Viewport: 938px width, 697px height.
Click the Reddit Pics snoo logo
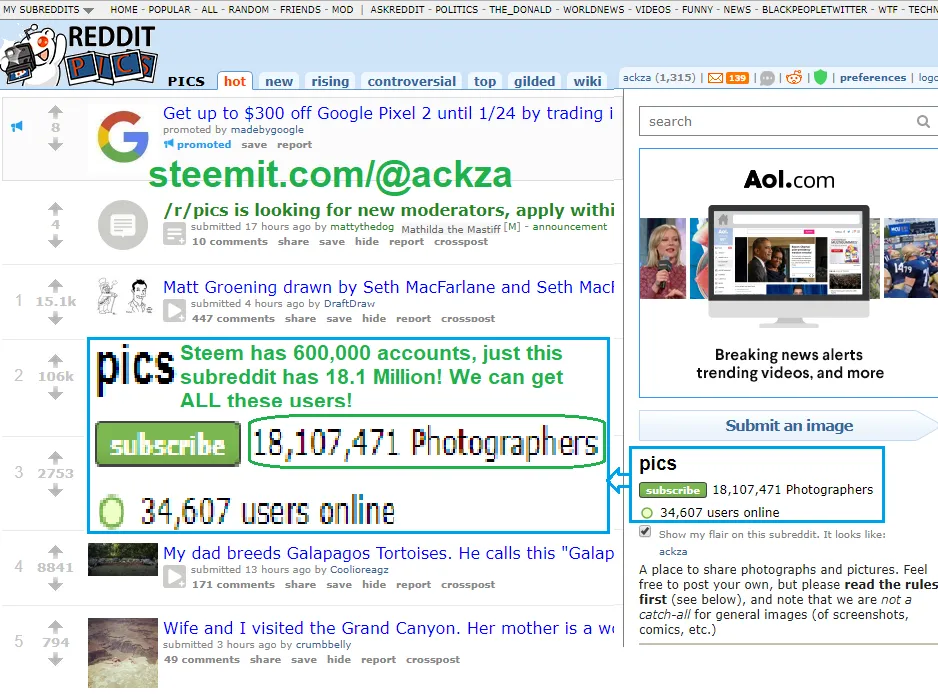79,55
